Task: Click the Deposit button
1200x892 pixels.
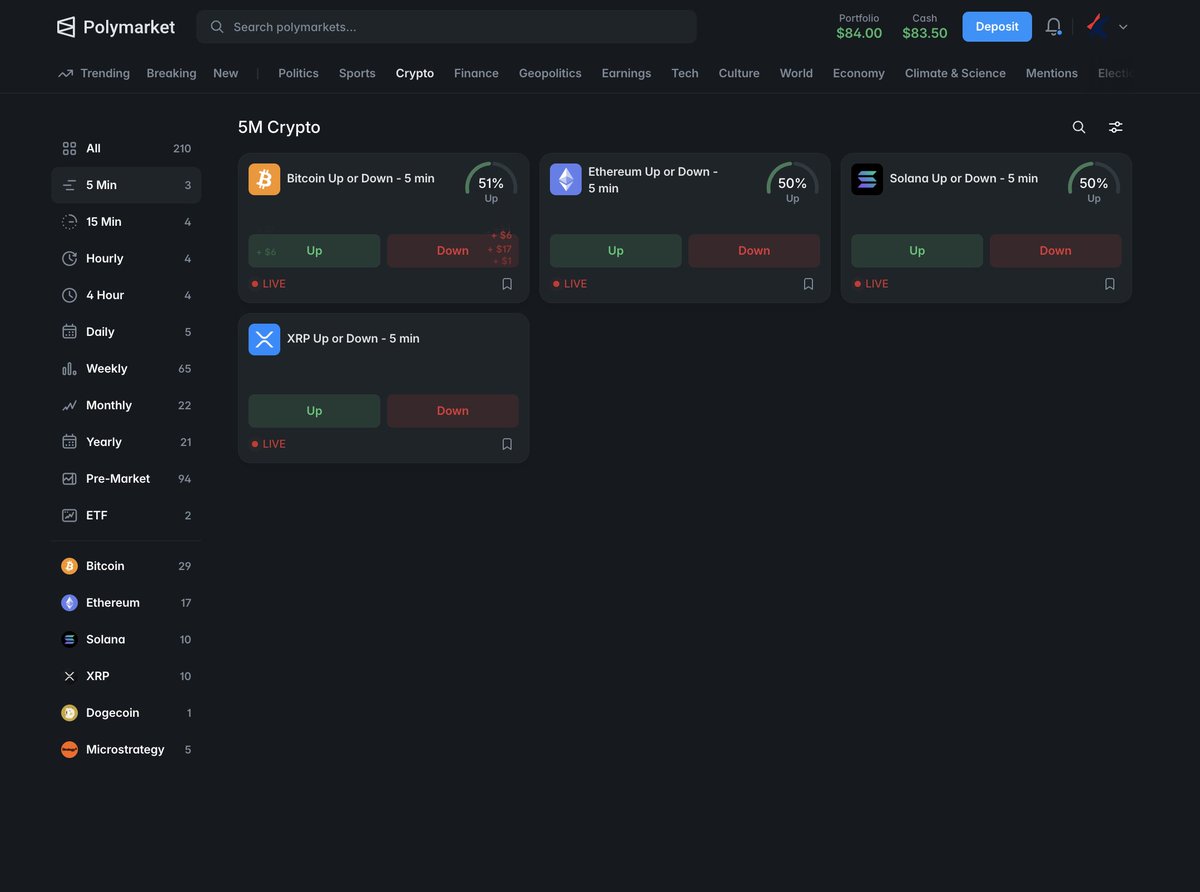Action: (997, 27)
